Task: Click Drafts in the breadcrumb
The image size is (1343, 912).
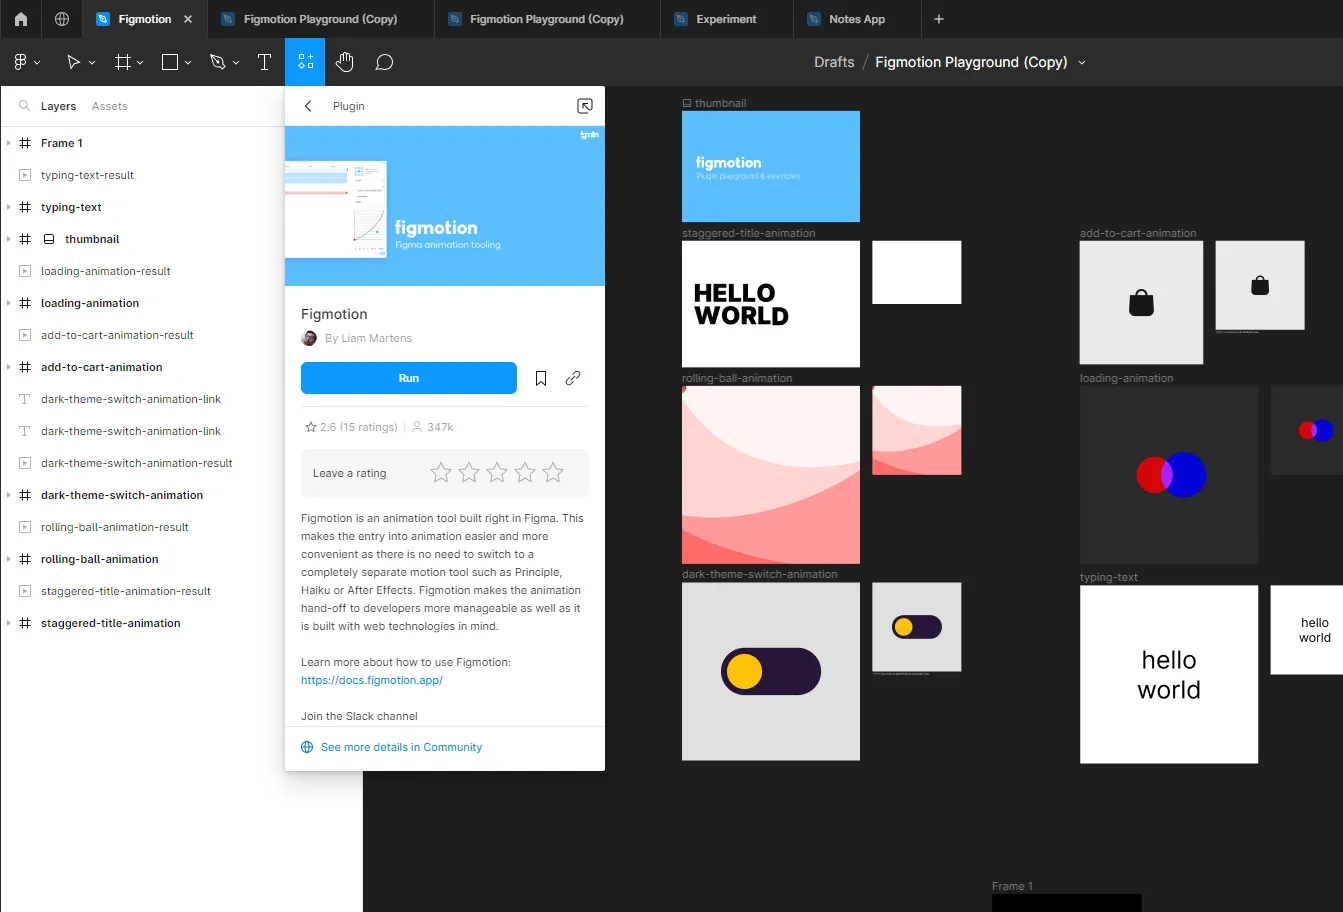Action: [834, 62]
